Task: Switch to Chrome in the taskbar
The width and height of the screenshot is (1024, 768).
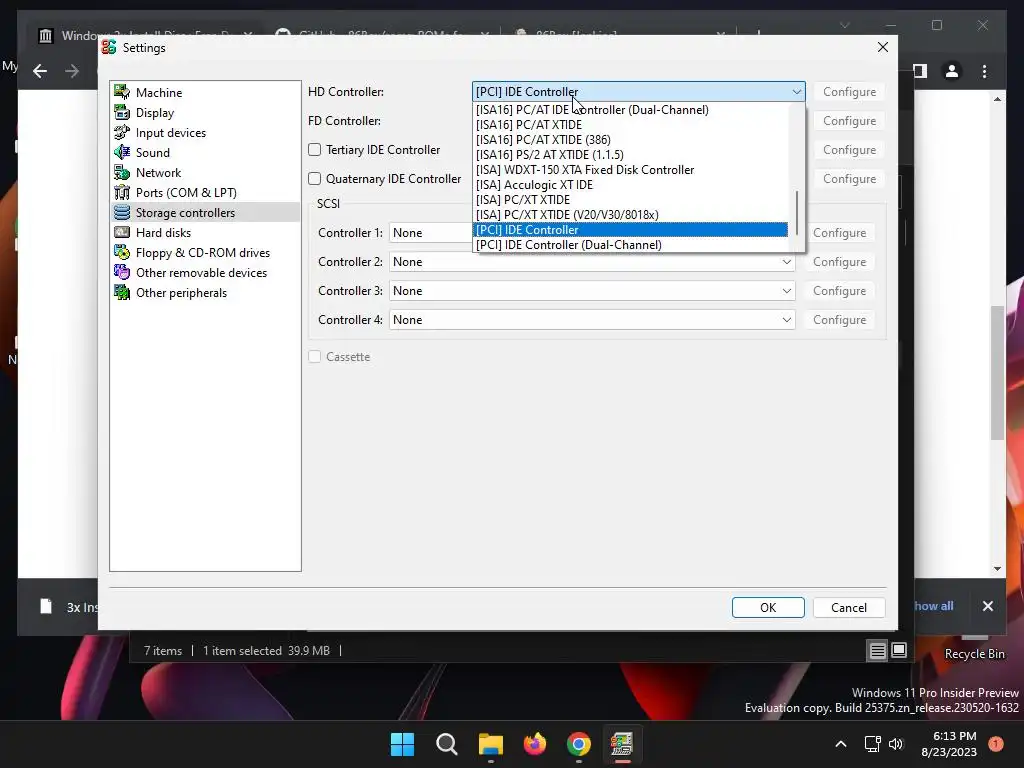Action: click(x=579, y=744)
